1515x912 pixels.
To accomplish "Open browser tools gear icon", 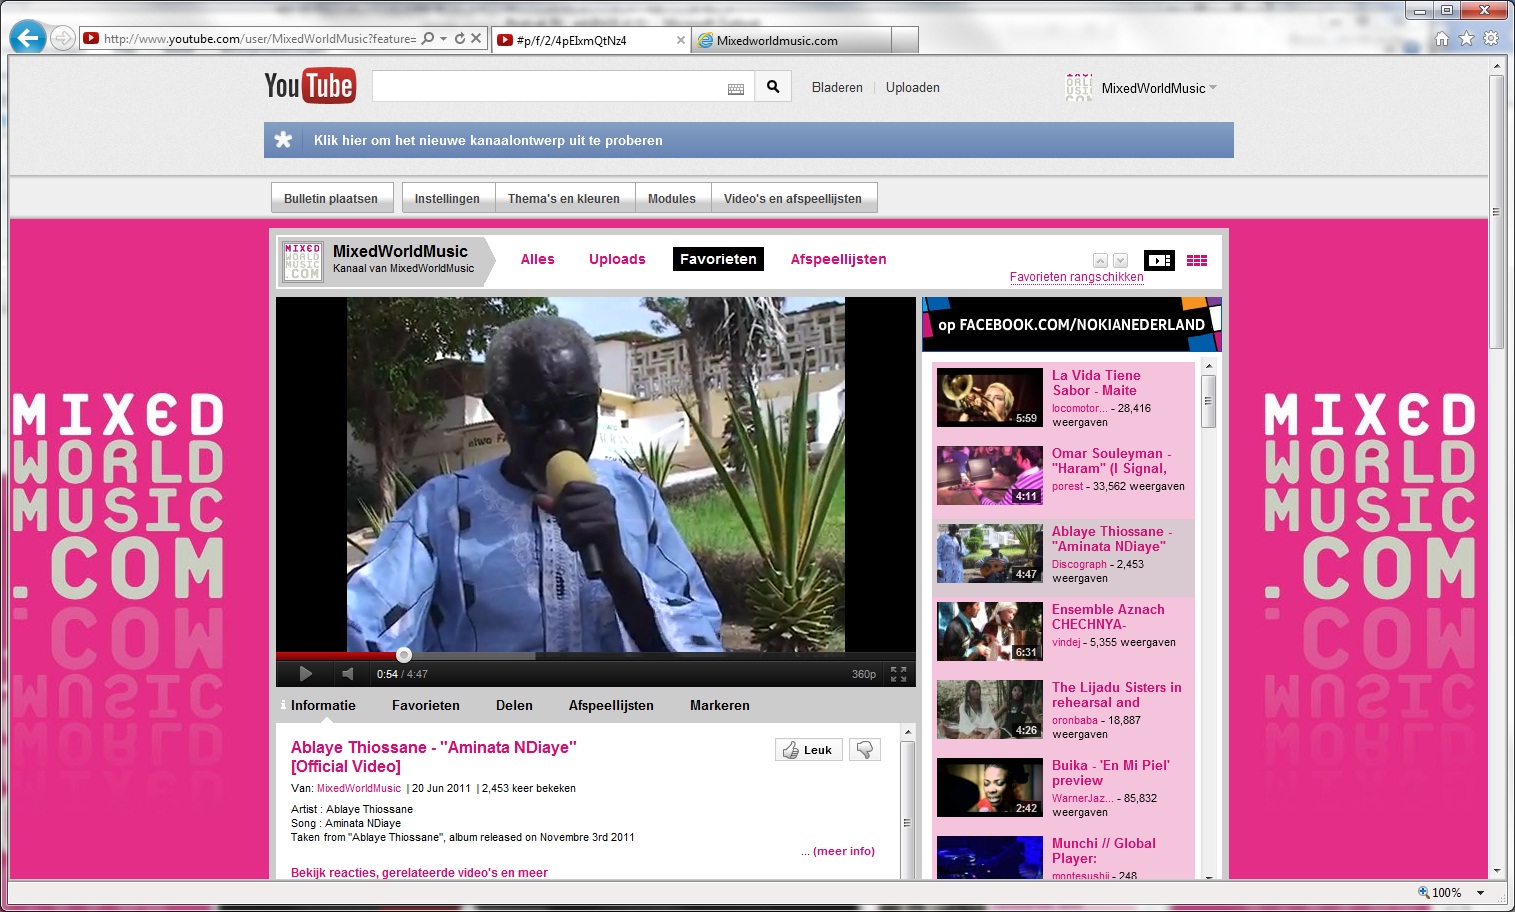I will [x=1491, y=39].
